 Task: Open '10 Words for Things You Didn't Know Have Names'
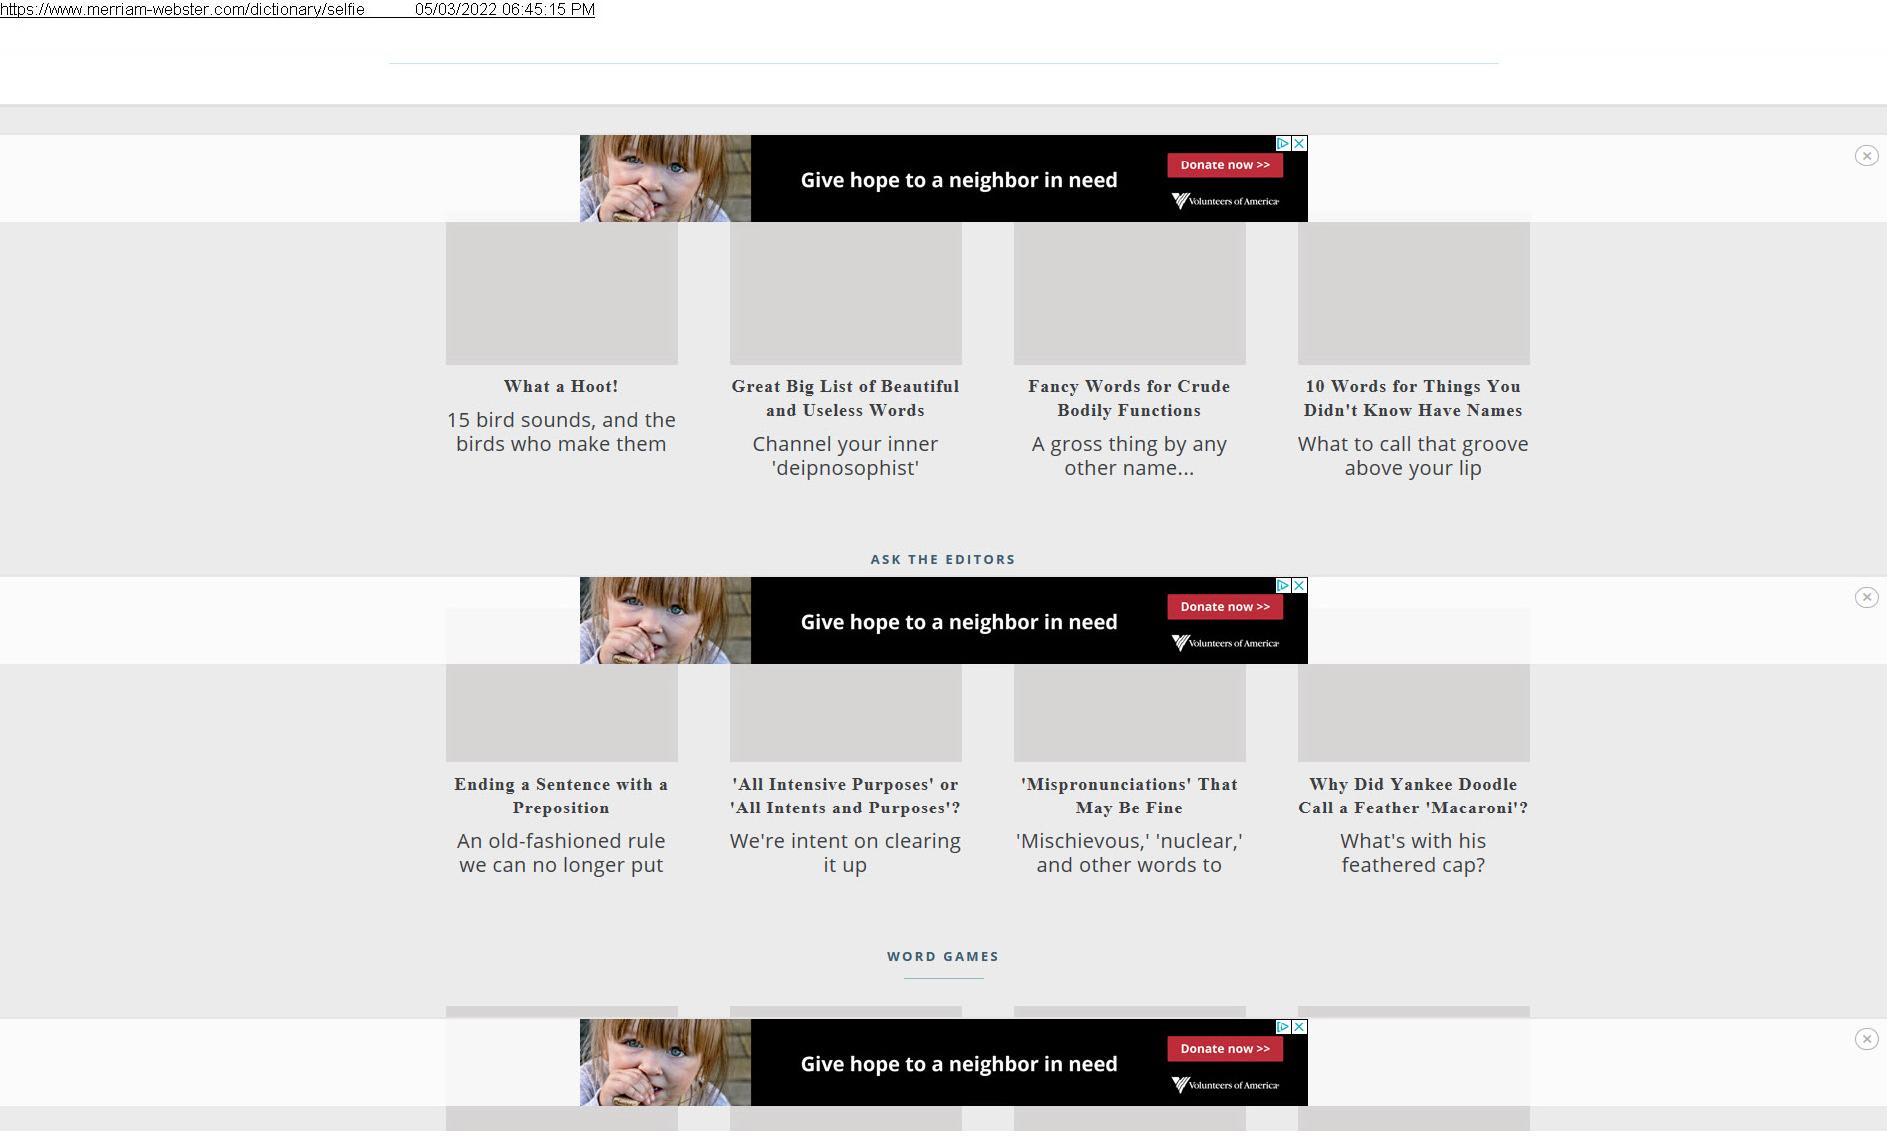1413,398
